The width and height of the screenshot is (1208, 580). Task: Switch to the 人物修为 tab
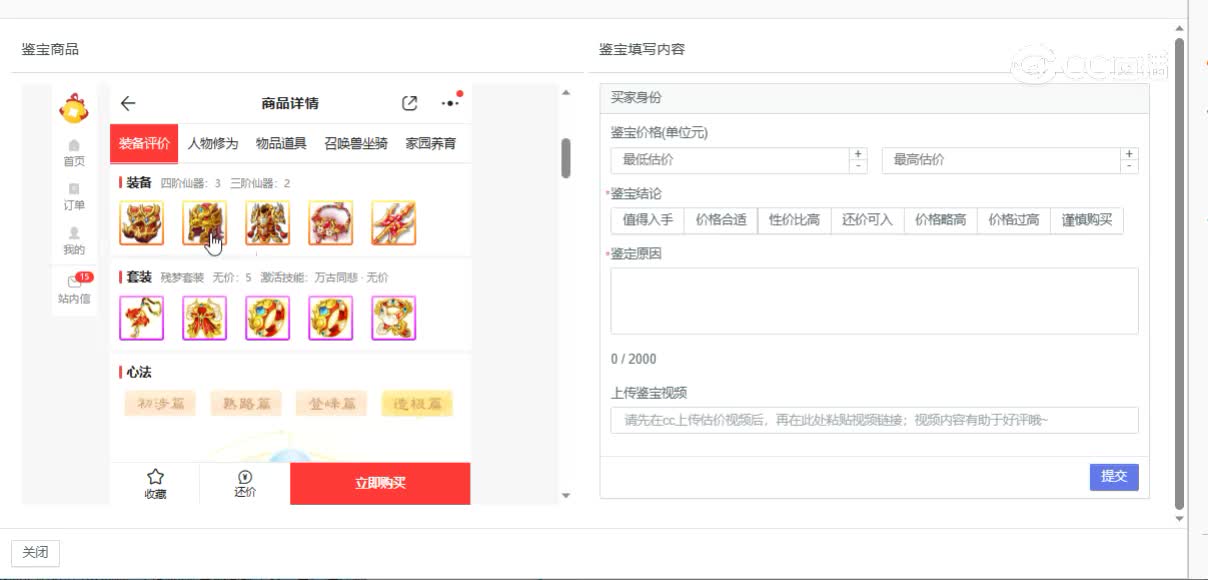213,143
